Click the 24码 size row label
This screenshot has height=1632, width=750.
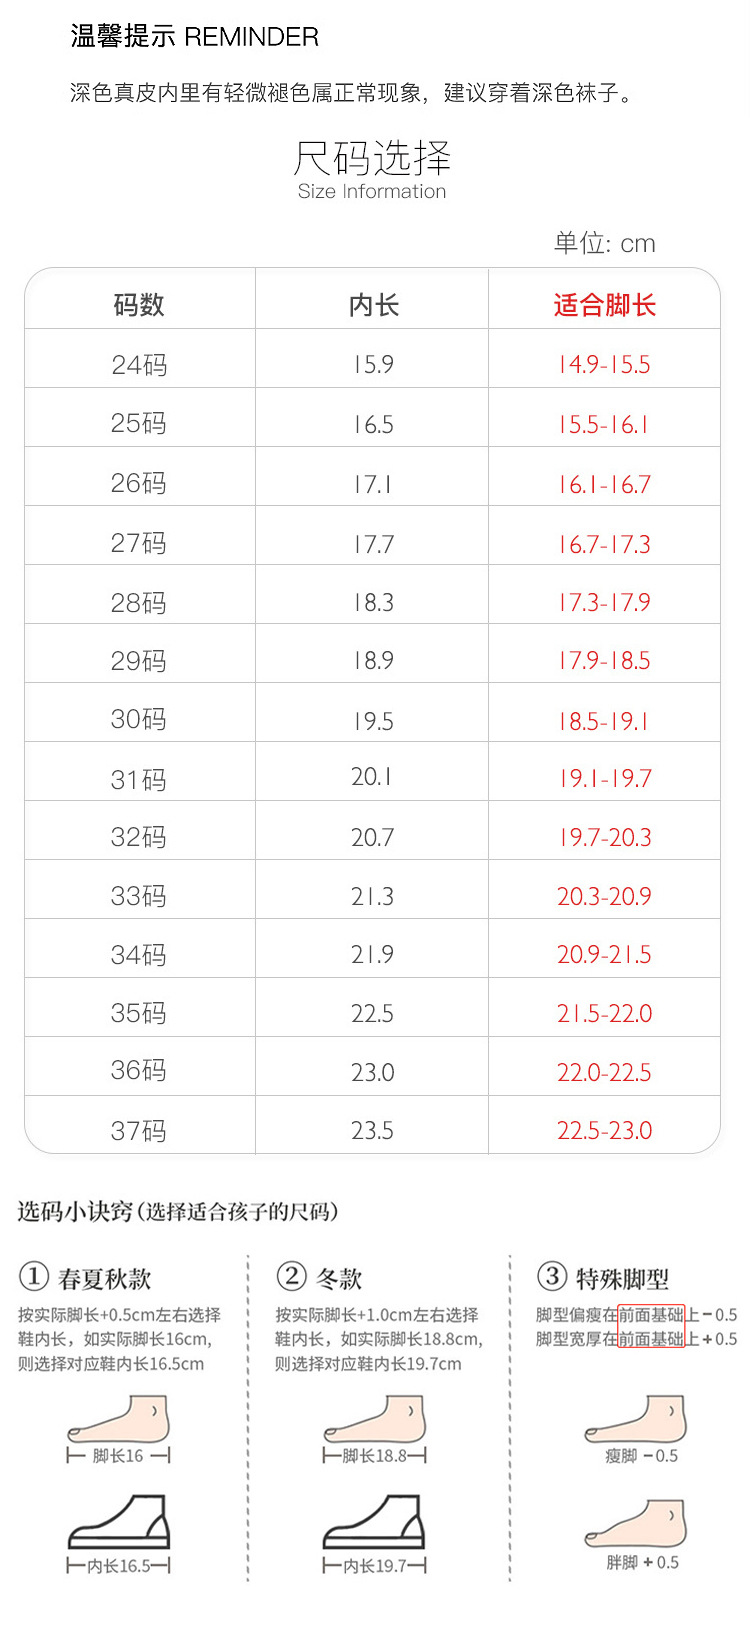point(139,365)
